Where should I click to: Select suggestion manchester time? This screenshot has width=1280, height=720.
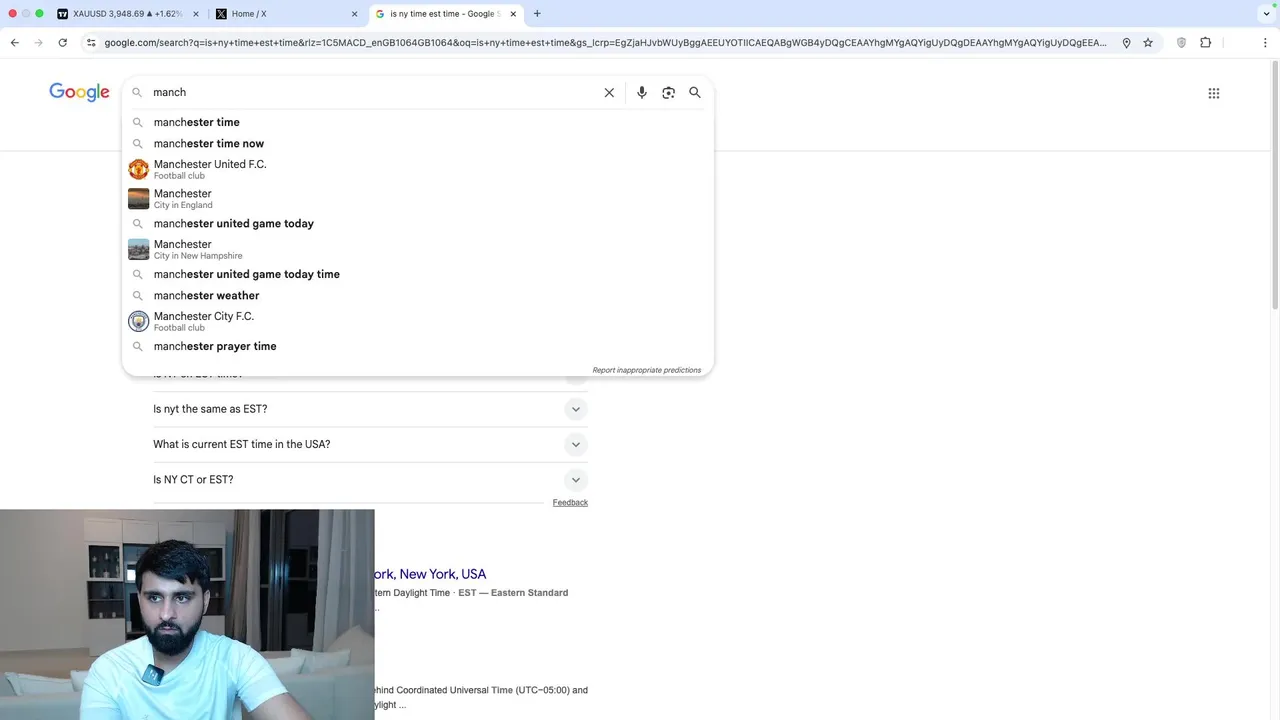coord(418,122)
